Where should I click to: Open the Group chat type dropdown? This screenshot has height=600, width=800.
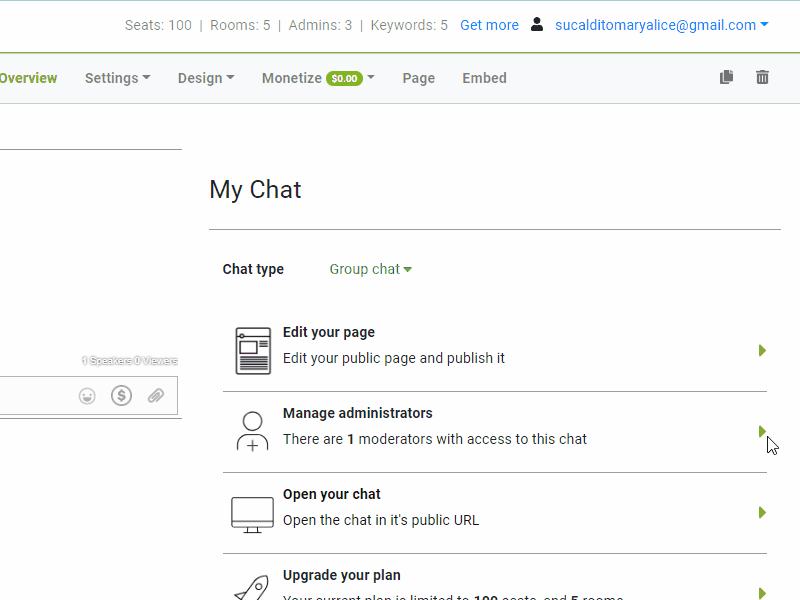click(x=369, y=269)
